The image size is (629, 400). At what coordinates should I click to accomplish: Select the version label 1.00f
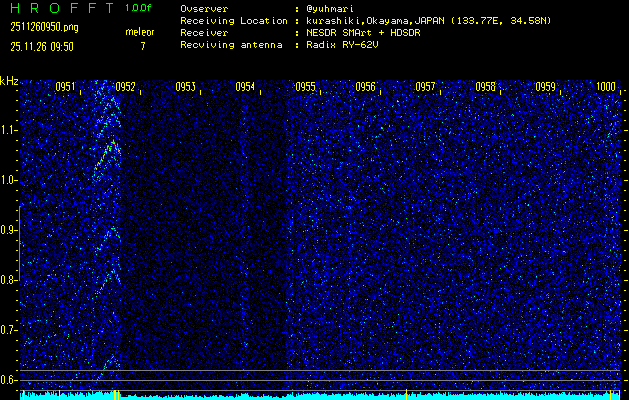pyautogui.click(x=138, y=8)
